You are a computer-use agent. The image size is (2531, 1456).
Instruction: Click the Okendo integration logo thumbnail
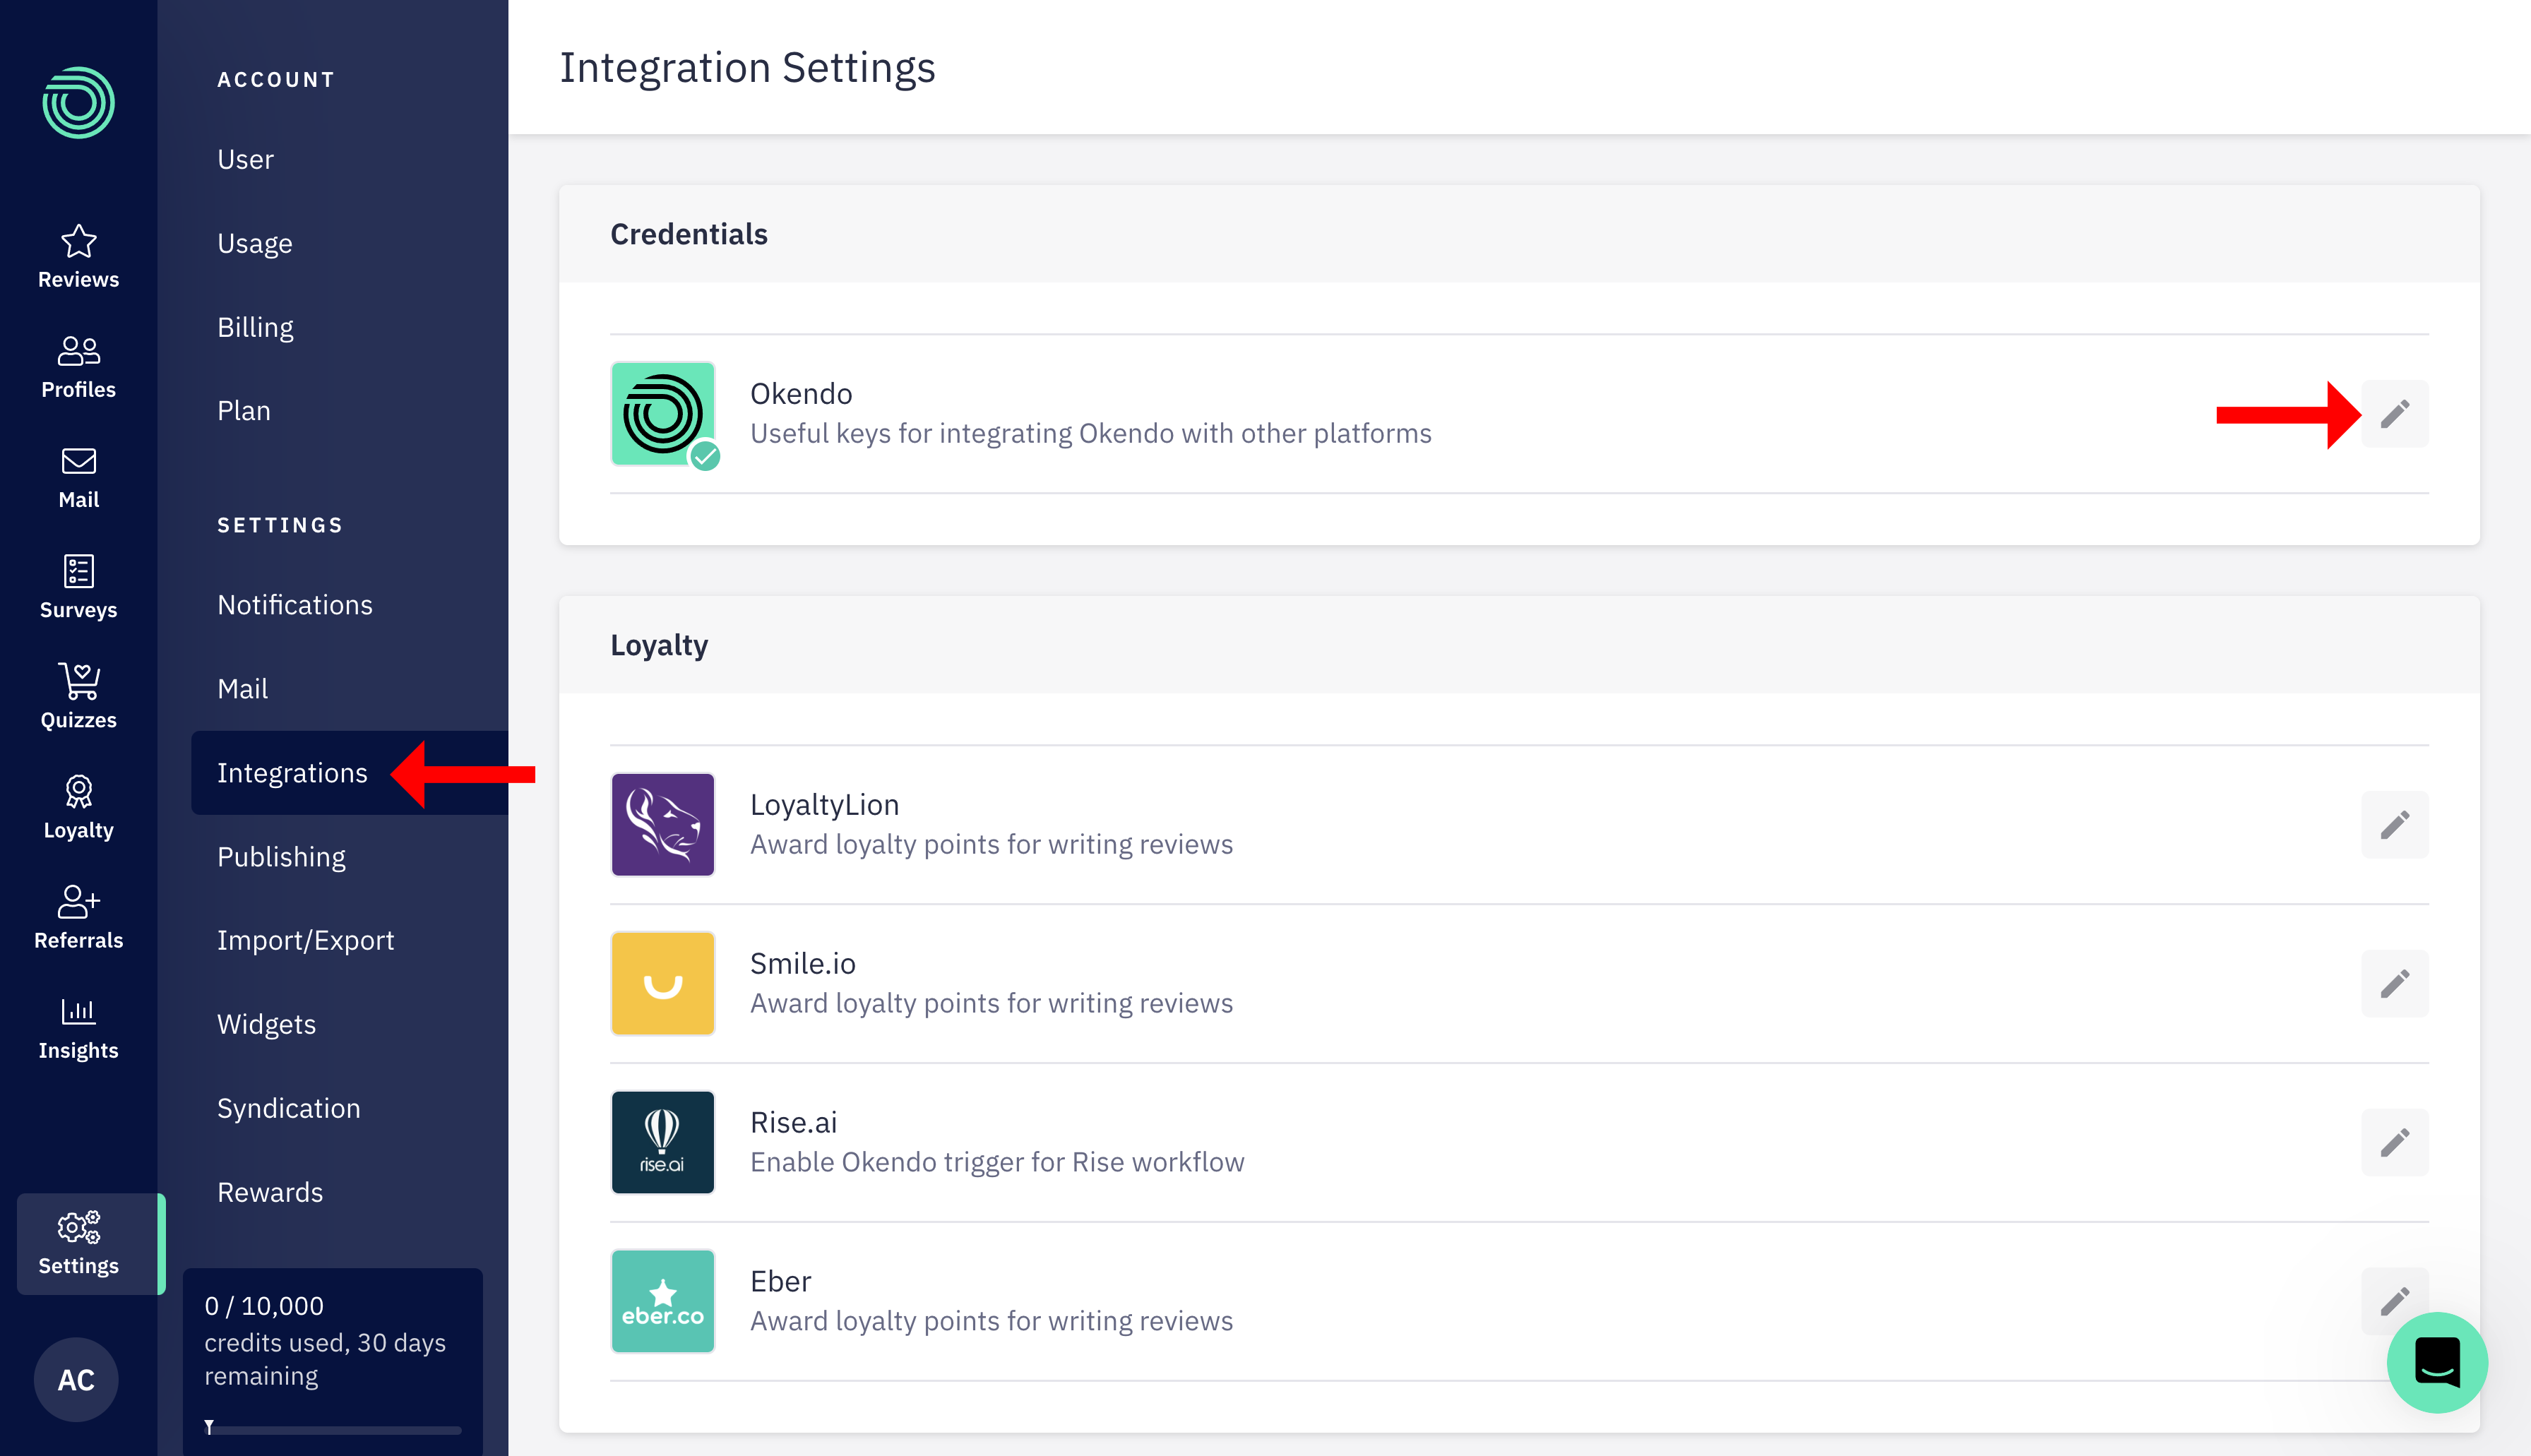662,413
